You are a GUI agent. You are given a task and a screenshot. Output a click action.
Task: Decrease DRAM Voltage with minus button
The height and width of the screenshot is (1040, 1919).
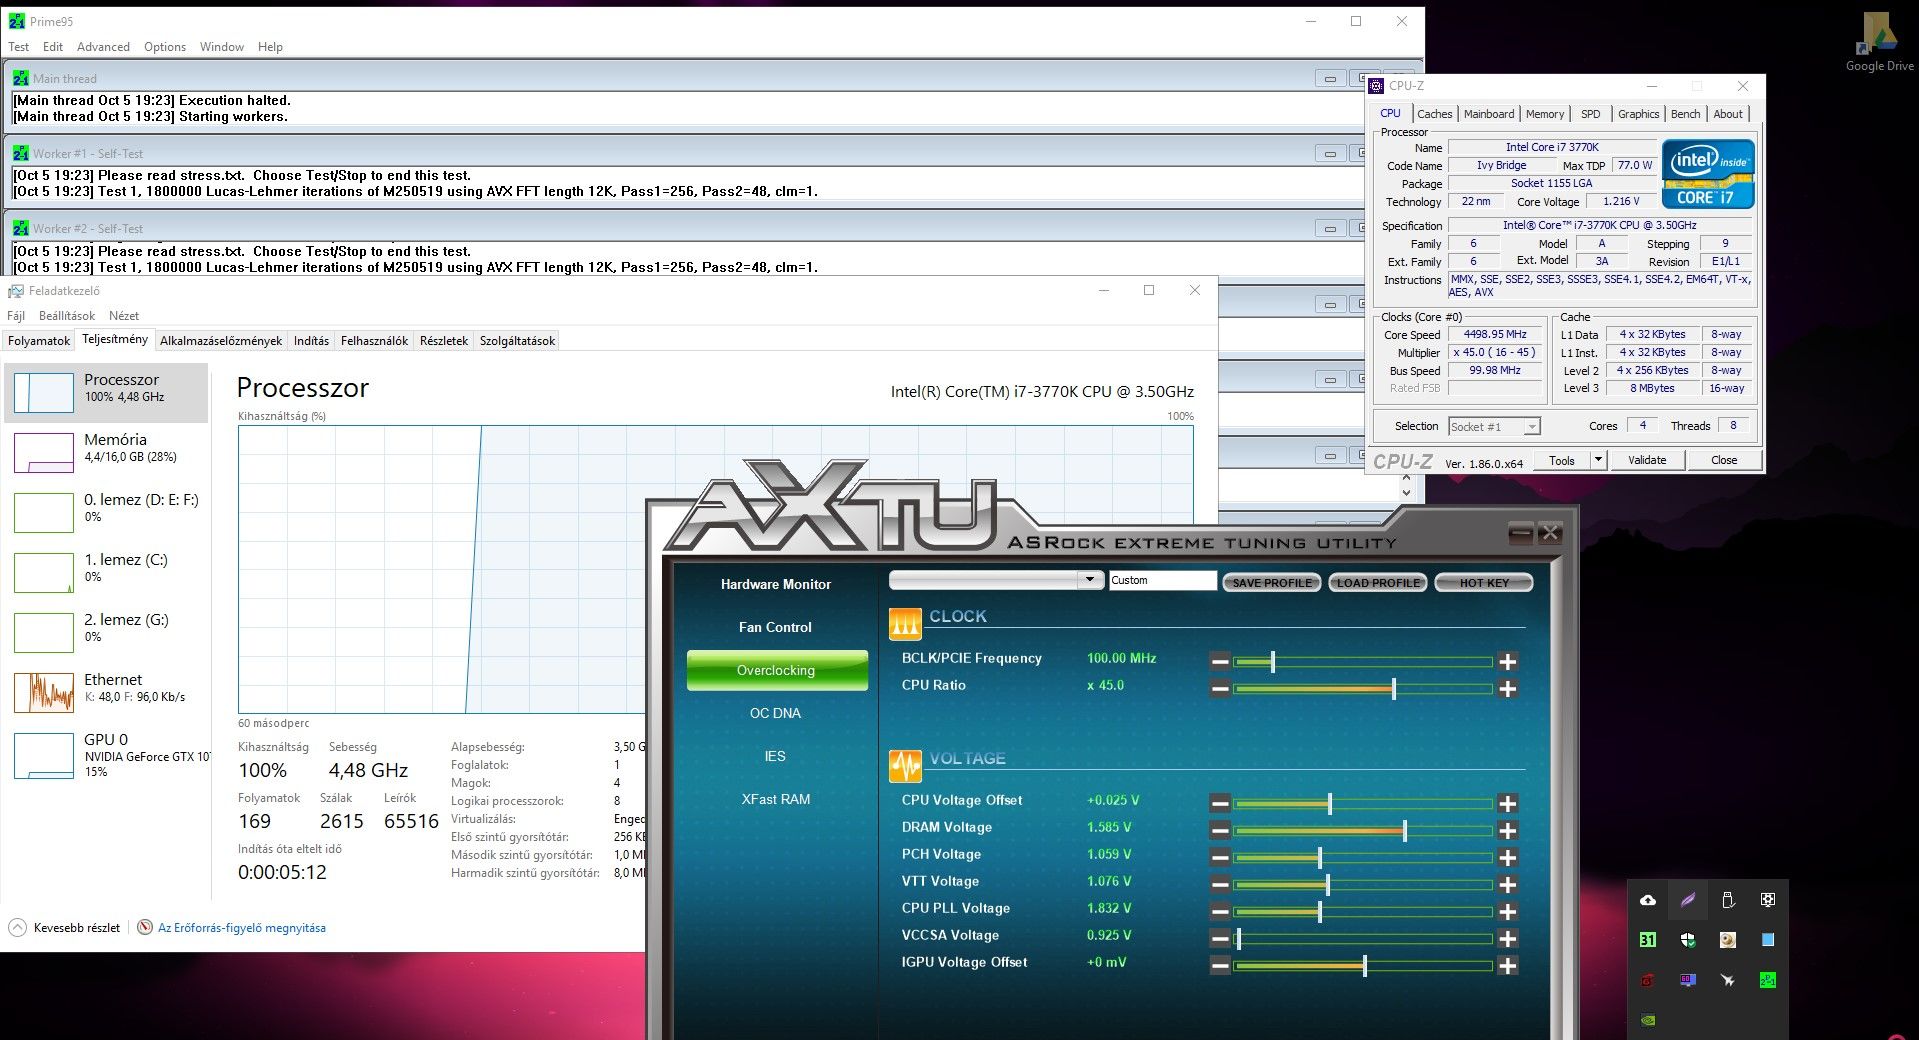(1220, 830)
